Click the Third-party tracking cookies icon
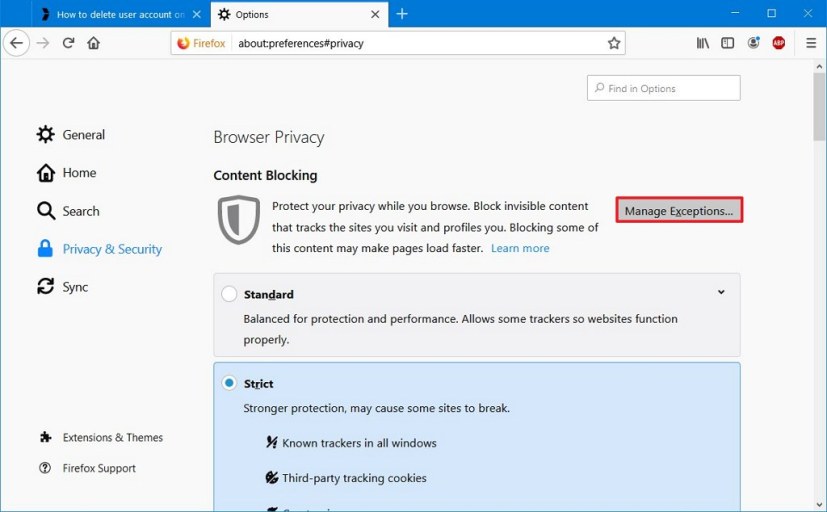827x512 pixels. tap(272, 478)
